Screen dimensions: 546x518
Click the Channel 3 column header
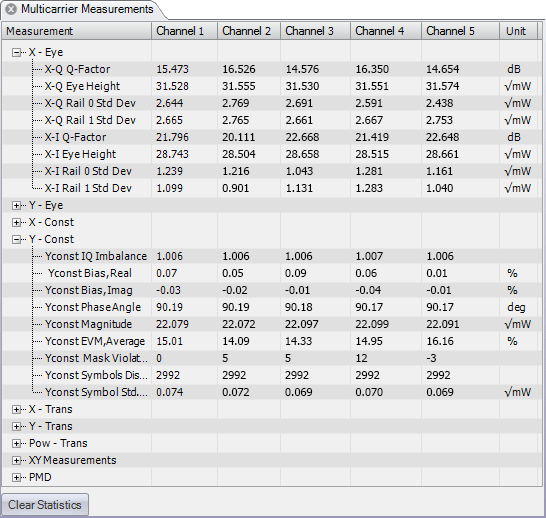coord(315,31)
